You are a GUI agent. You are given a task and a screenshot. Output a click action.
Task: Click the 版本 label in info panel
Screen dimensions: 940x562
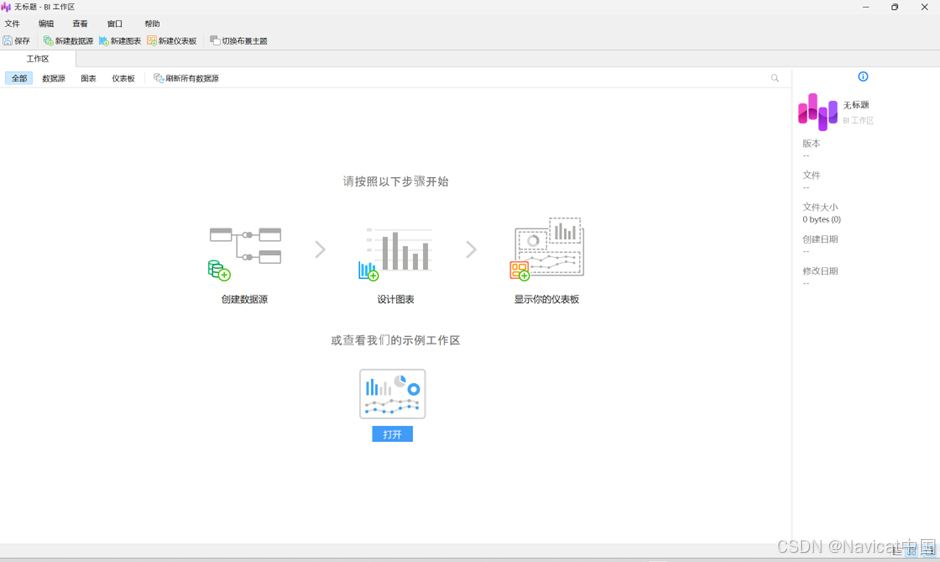point(811,143)
